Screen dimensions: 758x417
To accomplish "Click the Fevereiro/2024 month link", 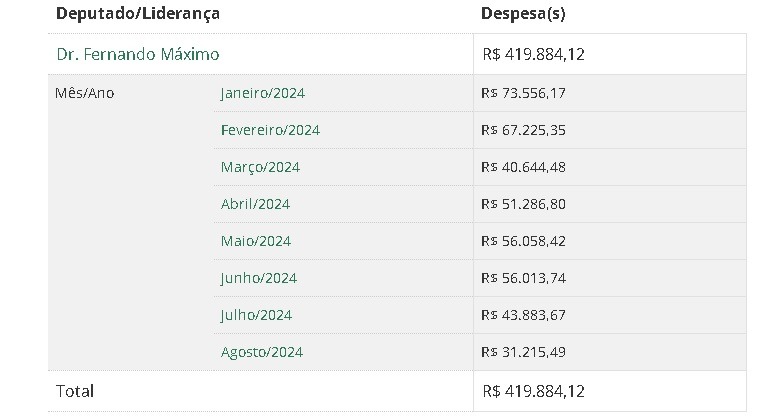I will (x=270, y=130).
